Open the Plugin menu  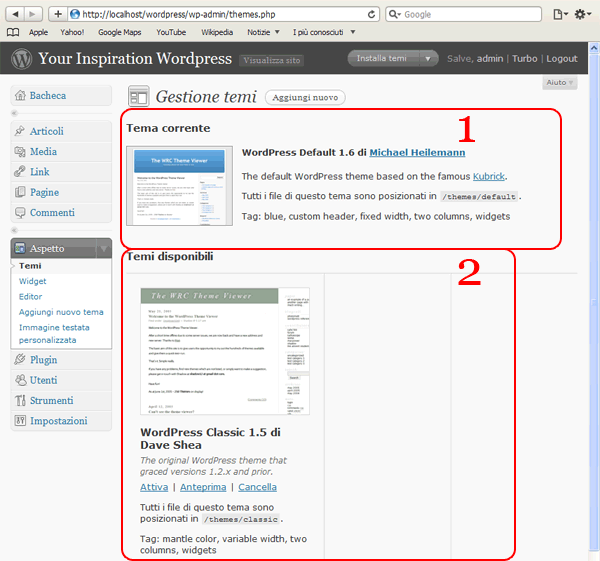[61, 360]
